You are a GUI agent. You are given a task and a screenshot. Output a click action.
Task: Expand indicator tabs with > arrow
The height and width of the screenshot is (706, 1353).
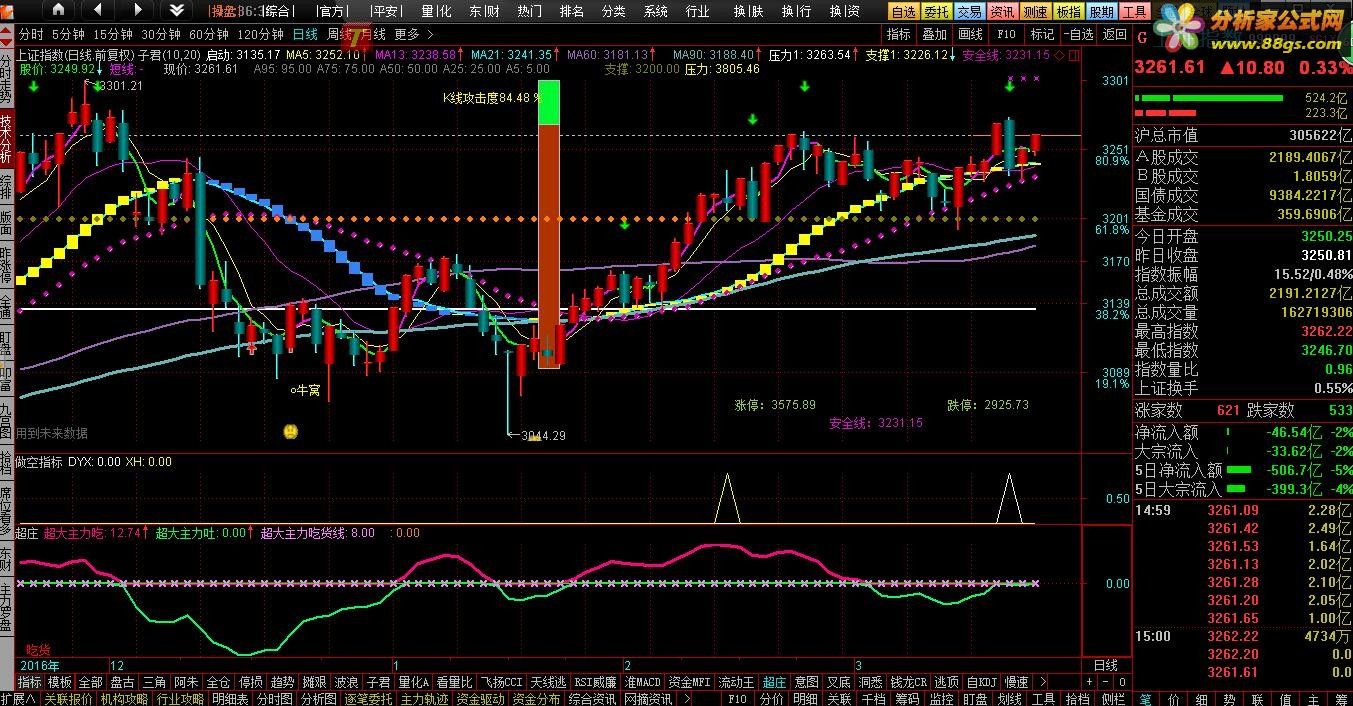click(x=1044, y=682)
